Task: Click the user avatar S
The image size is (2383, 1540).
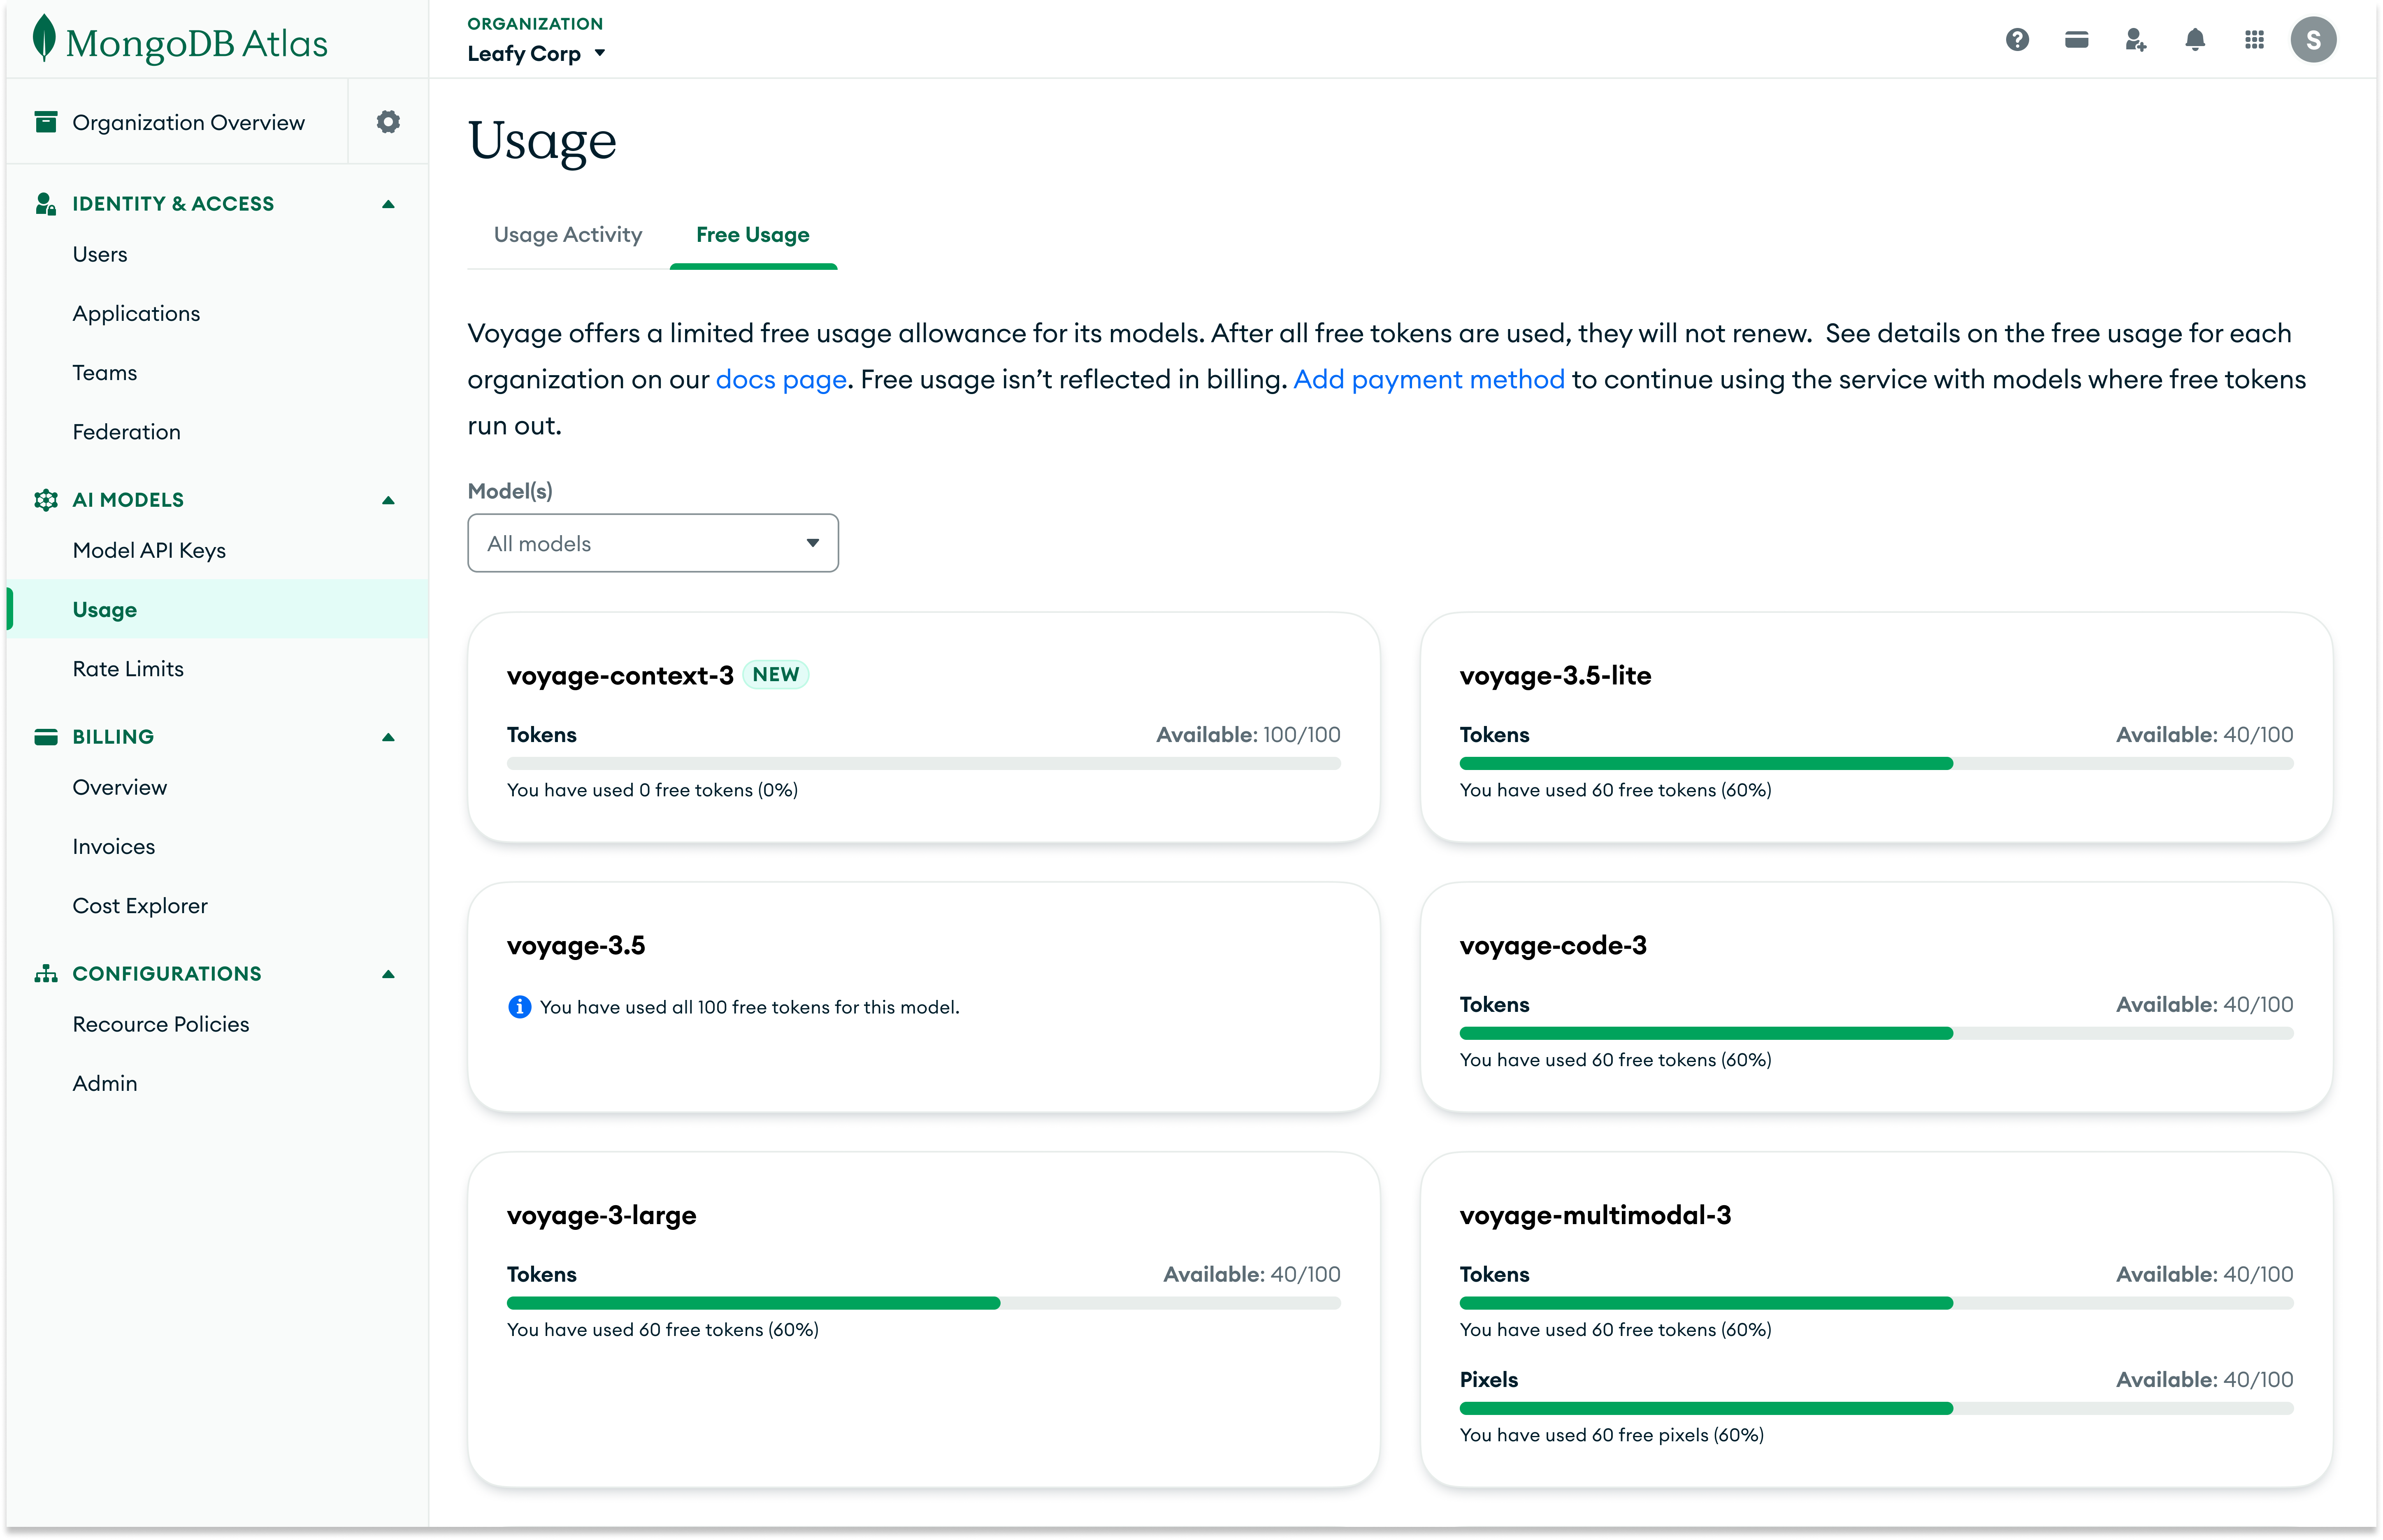Action: tap(2313, 40)
